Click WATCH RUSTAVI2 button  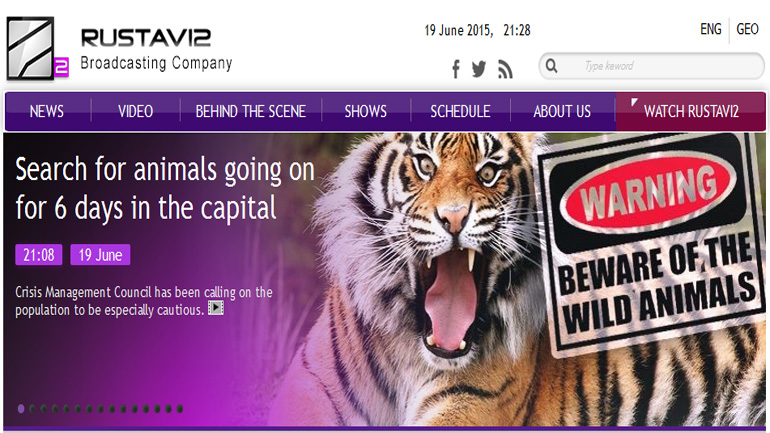tap(691, 111)
